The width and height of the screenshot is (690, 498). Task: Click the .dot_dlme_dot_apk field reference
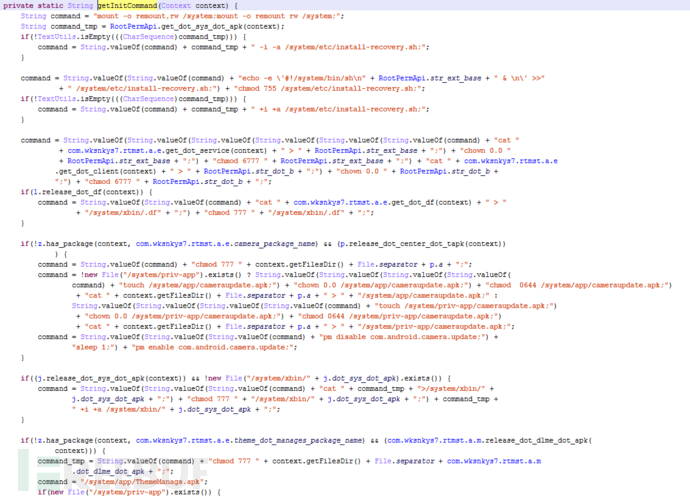pyautogui.click(x=108, y=472)
